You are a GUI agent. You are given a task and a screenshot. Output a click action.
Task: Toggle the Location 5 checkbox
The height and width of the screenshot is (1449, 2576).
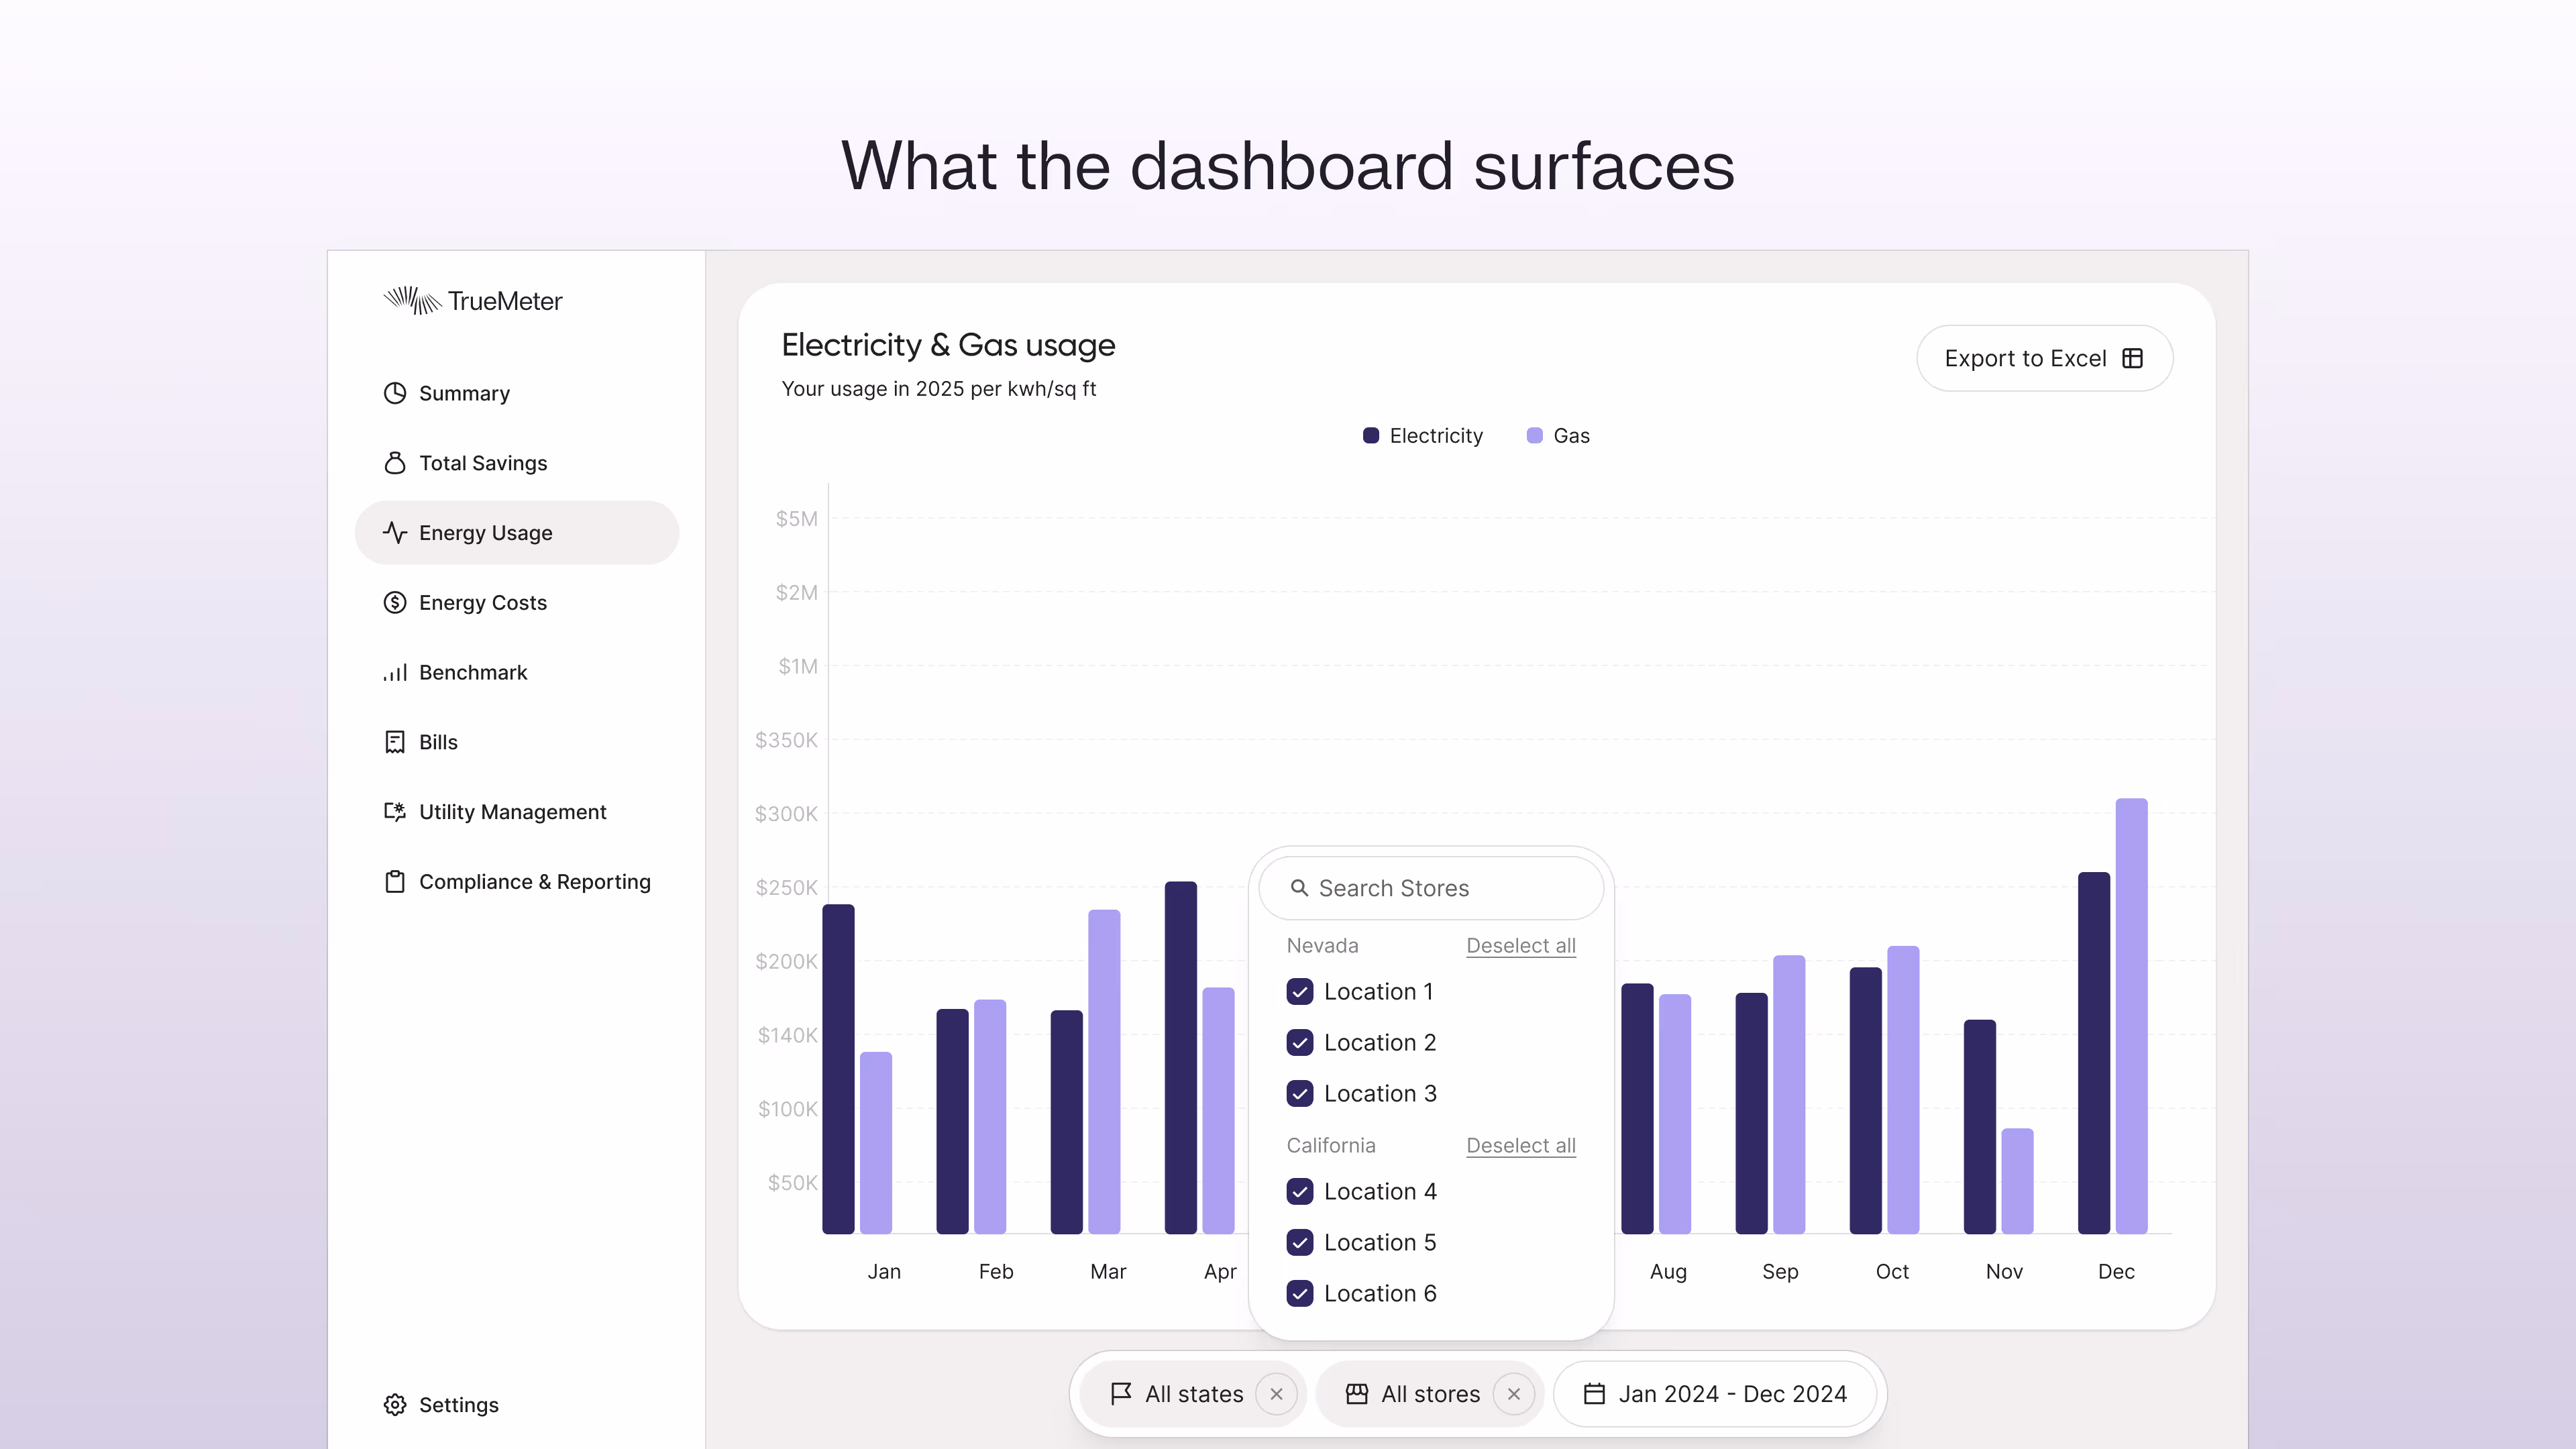1300,1243
